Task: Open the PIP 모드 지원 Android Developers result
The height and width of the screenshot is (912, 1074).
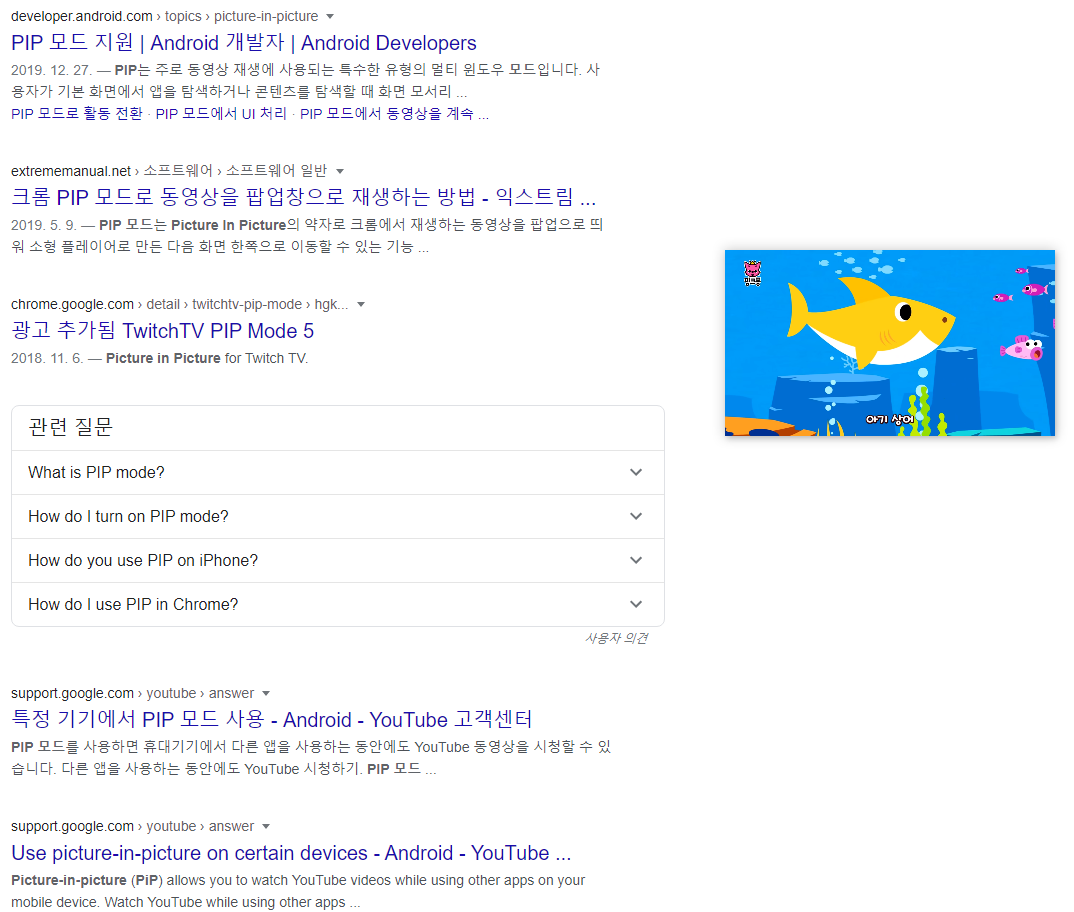Action: coord(243,42)
